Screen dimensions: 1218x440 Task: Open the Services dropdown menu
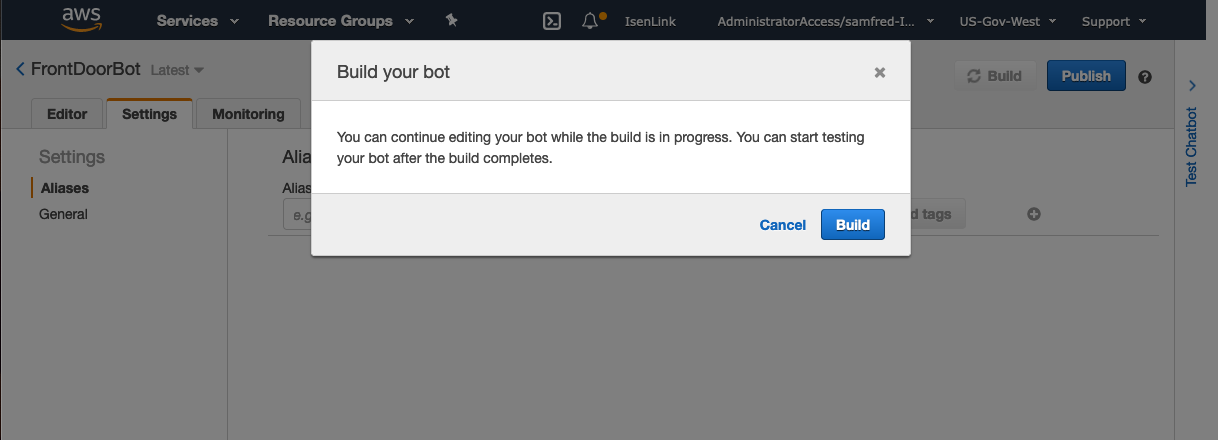(197, 21)
